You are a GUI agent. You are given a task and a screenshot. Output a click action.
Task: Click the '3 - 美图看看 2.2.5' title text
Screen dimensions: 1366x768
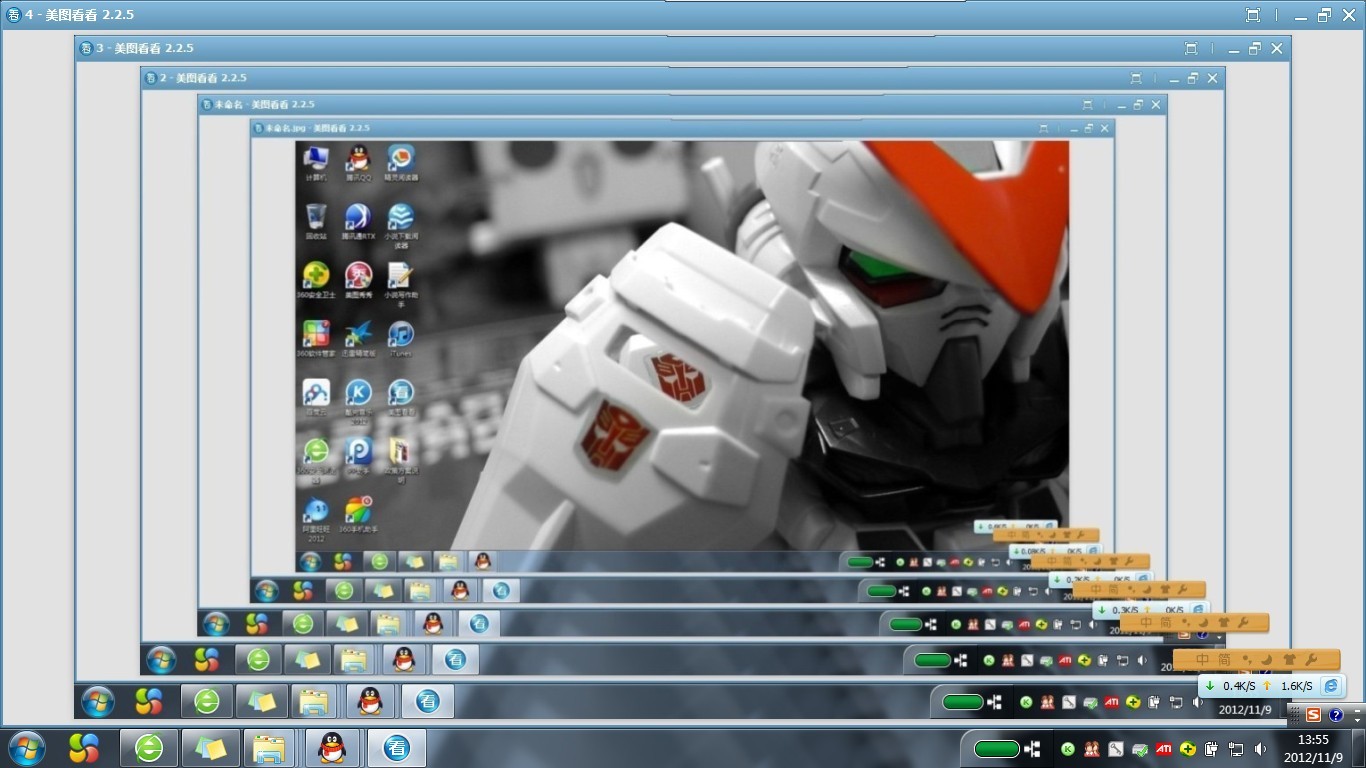pyautogui.click(x=145, y=48)
